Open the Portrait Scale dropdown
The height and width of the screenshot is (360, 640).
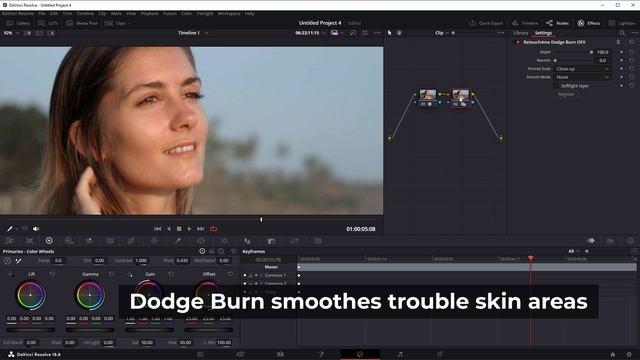point(582,69)
